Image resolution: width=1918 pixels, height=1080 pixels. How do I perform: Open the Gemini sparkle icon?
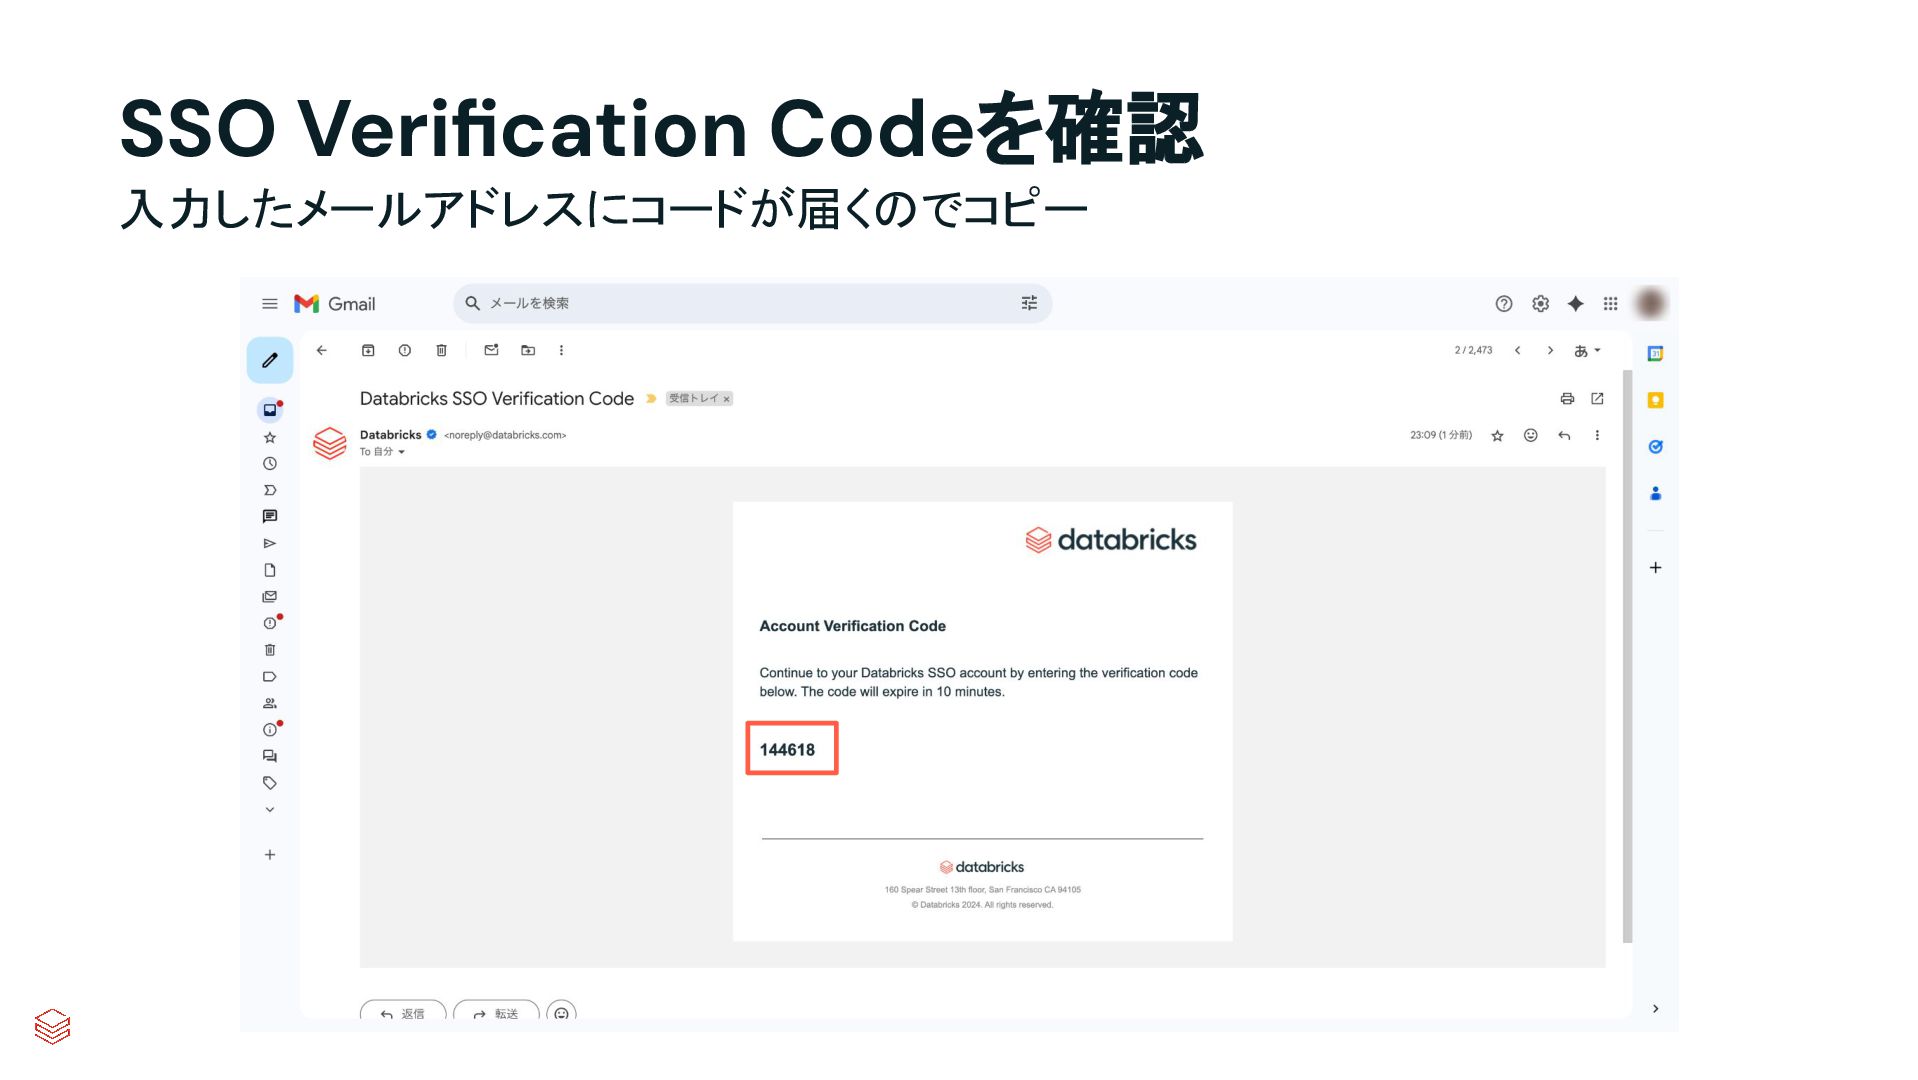(1575, 304)
